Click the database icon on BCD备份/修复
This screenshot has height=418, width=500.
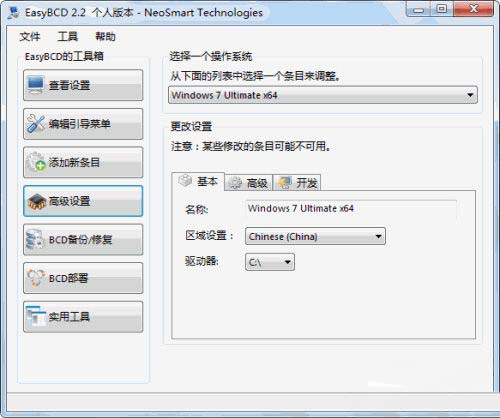click(x=35, y=239)
